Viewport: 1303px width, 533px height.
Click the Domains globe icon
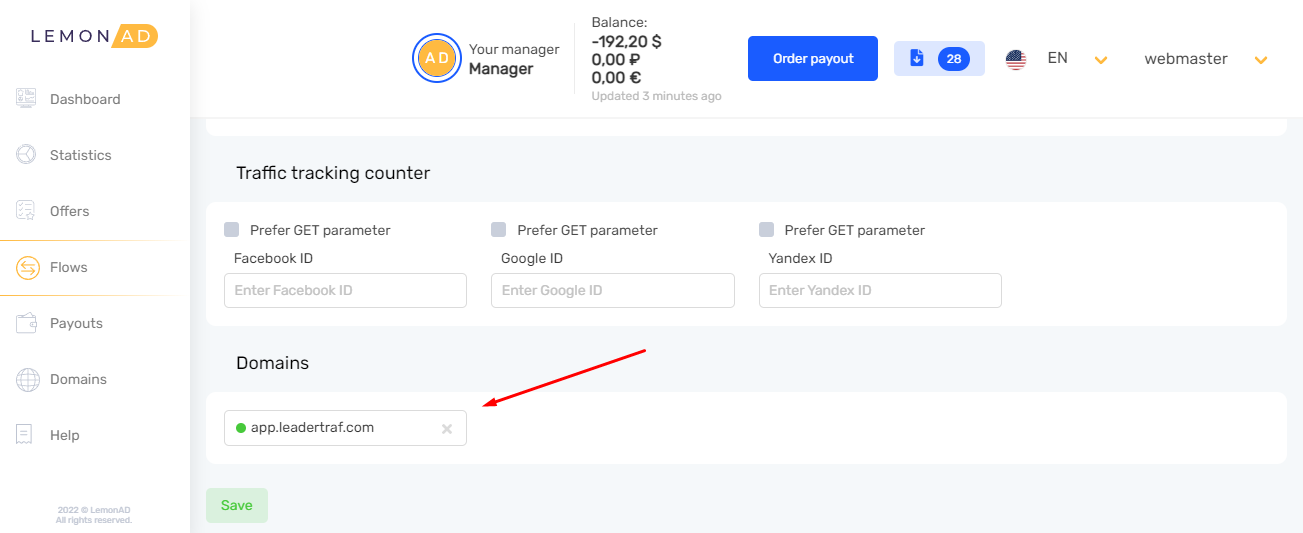27,379
